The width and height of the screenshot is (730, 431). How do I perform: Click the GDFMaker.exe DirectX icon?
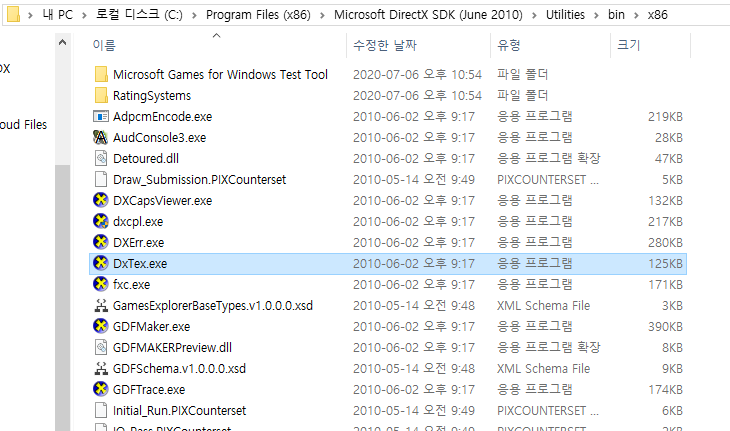click(101, 326)
